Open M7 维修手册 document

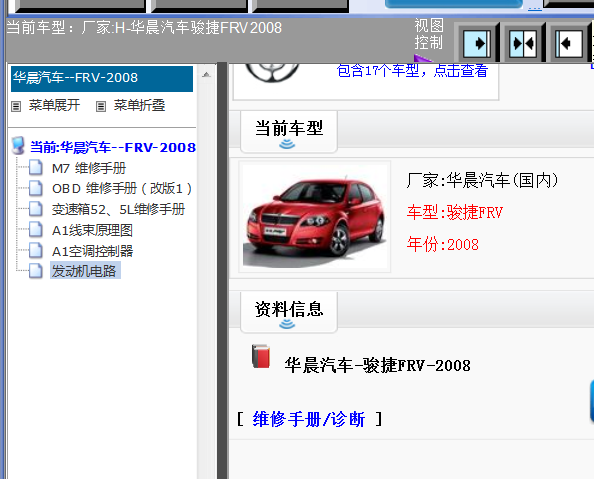(89, 168)
